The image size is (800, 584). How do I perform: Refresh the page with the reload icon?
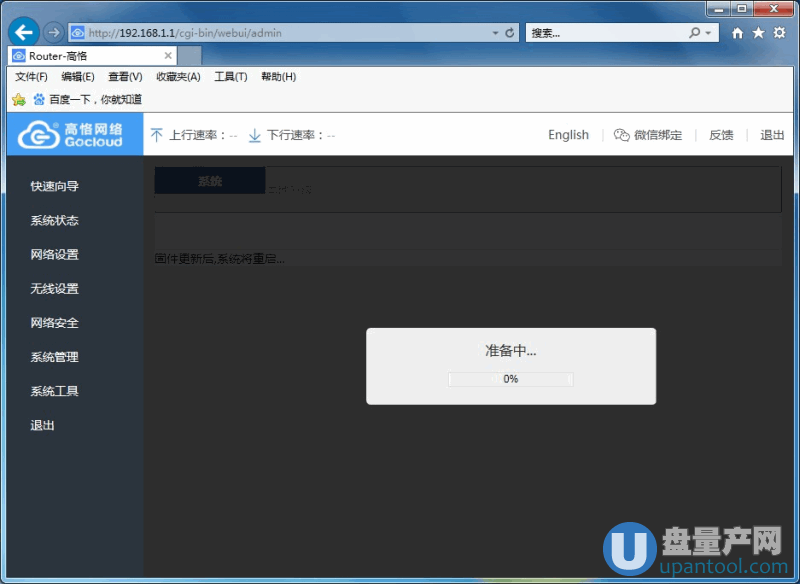tap(510, 33)
